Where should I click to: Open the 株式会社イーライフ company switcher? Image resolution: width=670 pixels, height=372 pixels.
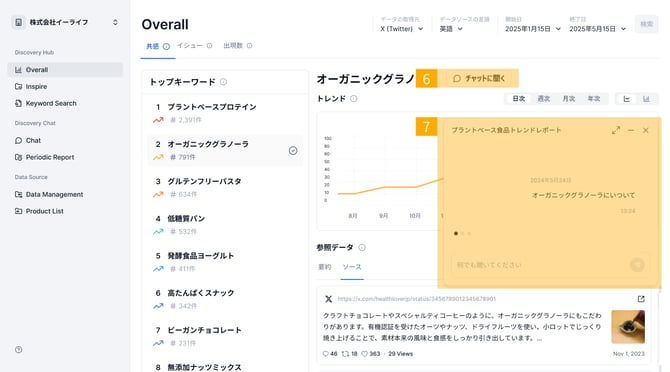65,22
